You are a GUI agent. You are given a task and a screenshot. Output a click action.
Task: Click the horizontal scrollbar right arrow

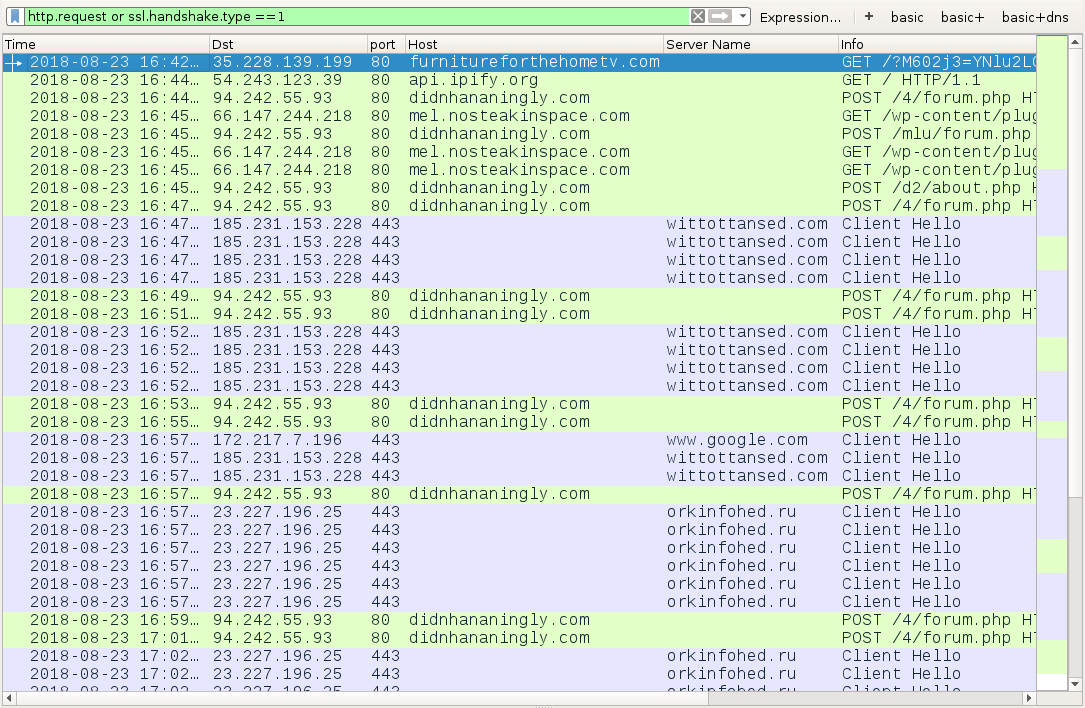point(1029,698)
